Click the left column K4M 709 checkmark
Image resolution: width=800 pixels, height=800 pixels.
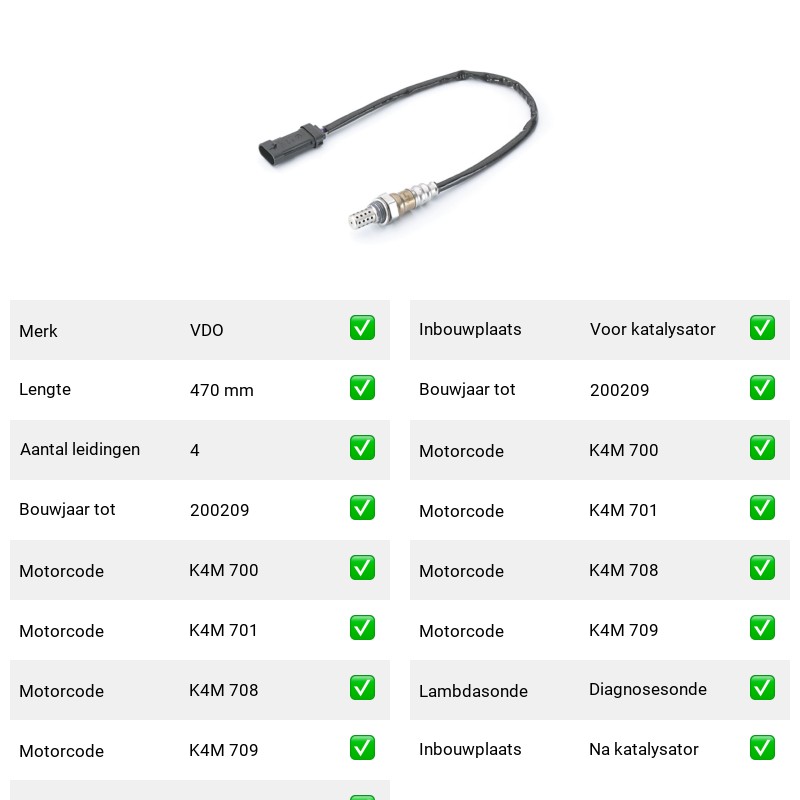[362, 747]
